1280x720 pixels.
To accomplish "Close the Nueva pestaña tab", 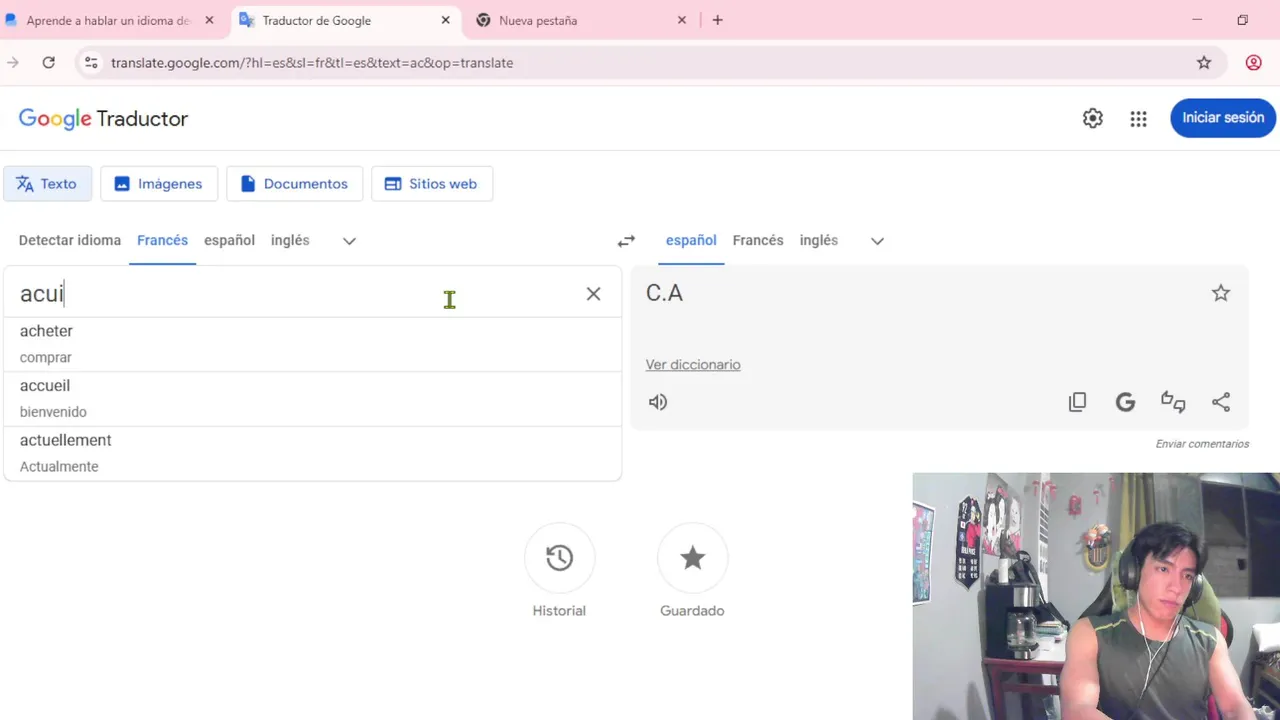I will [682, 20].
